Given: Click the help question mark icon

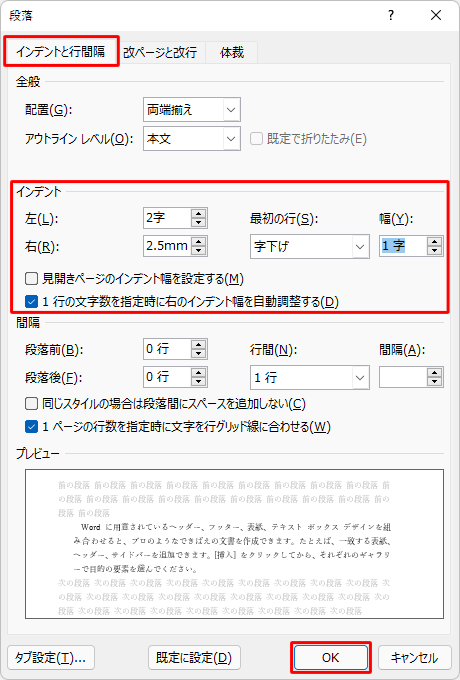Looking at the screenshot, I should [391, 16].
